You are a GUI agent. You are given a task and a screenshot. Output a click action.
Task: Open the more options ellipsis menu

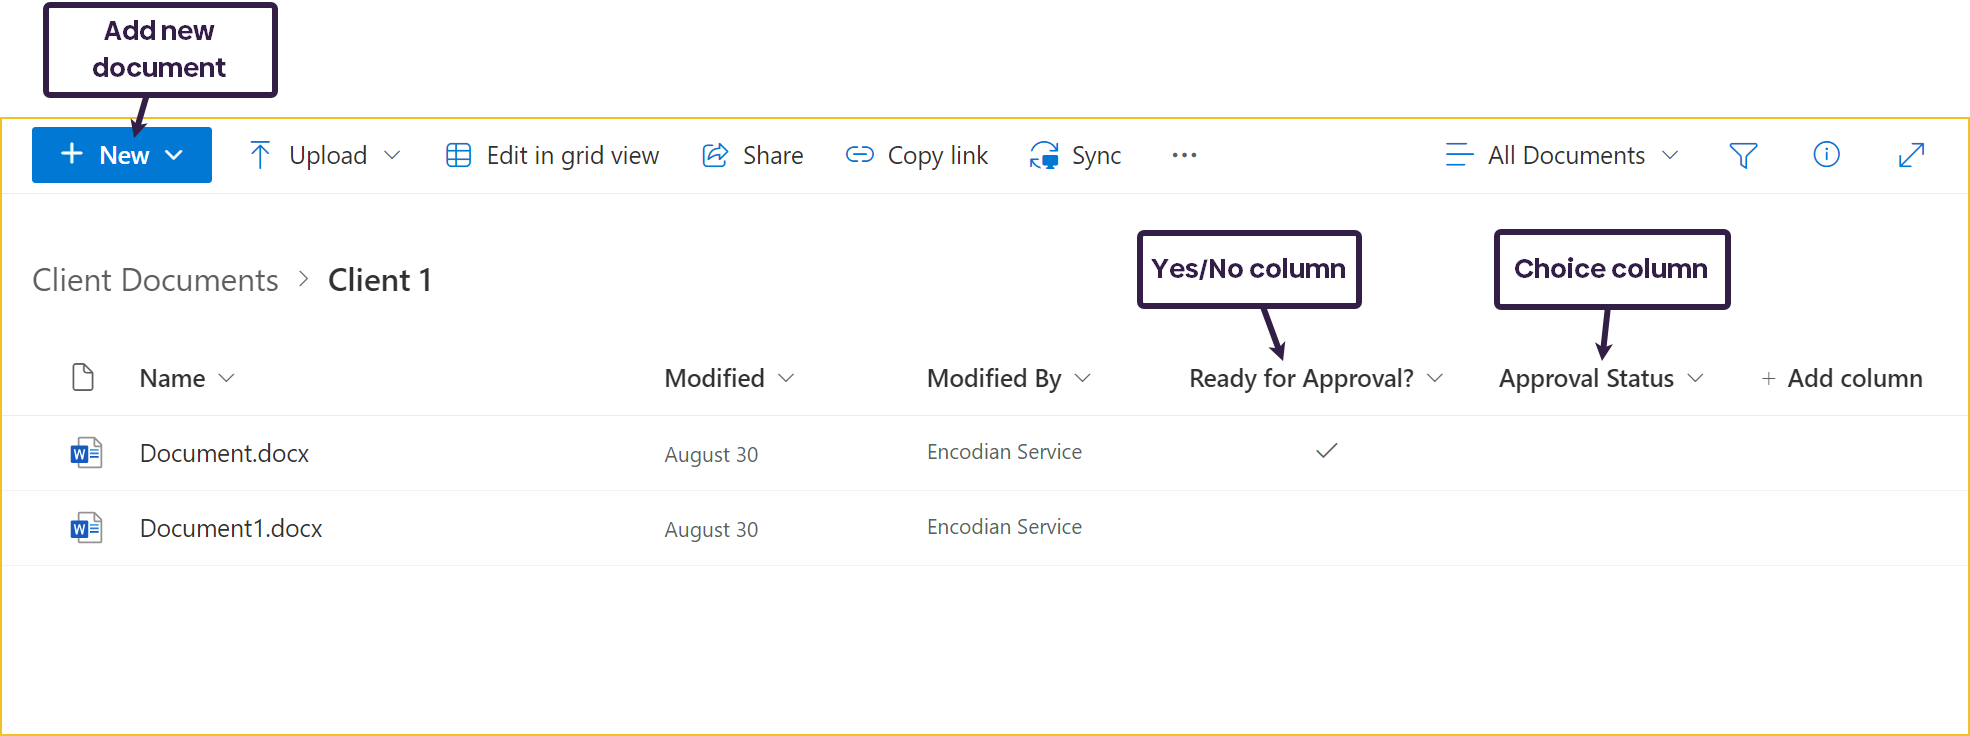tap(1184, 155)
